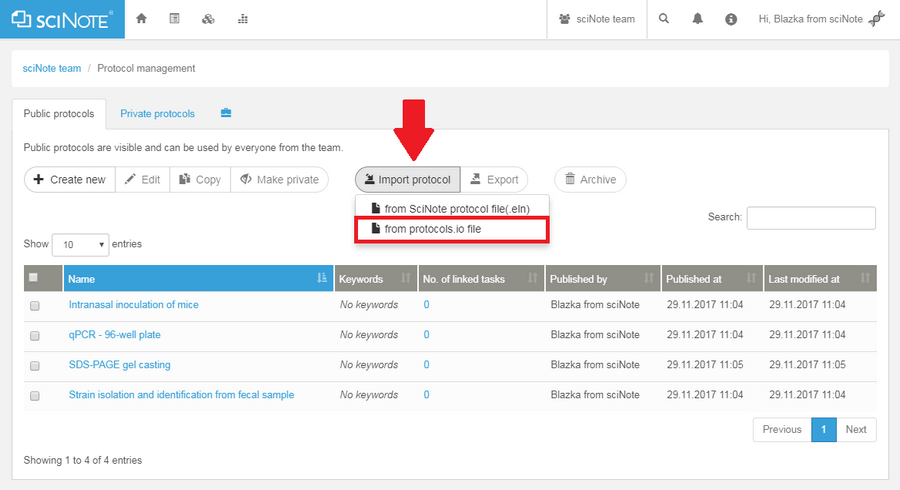Open the Show entries count dropdown

(80, 244)
